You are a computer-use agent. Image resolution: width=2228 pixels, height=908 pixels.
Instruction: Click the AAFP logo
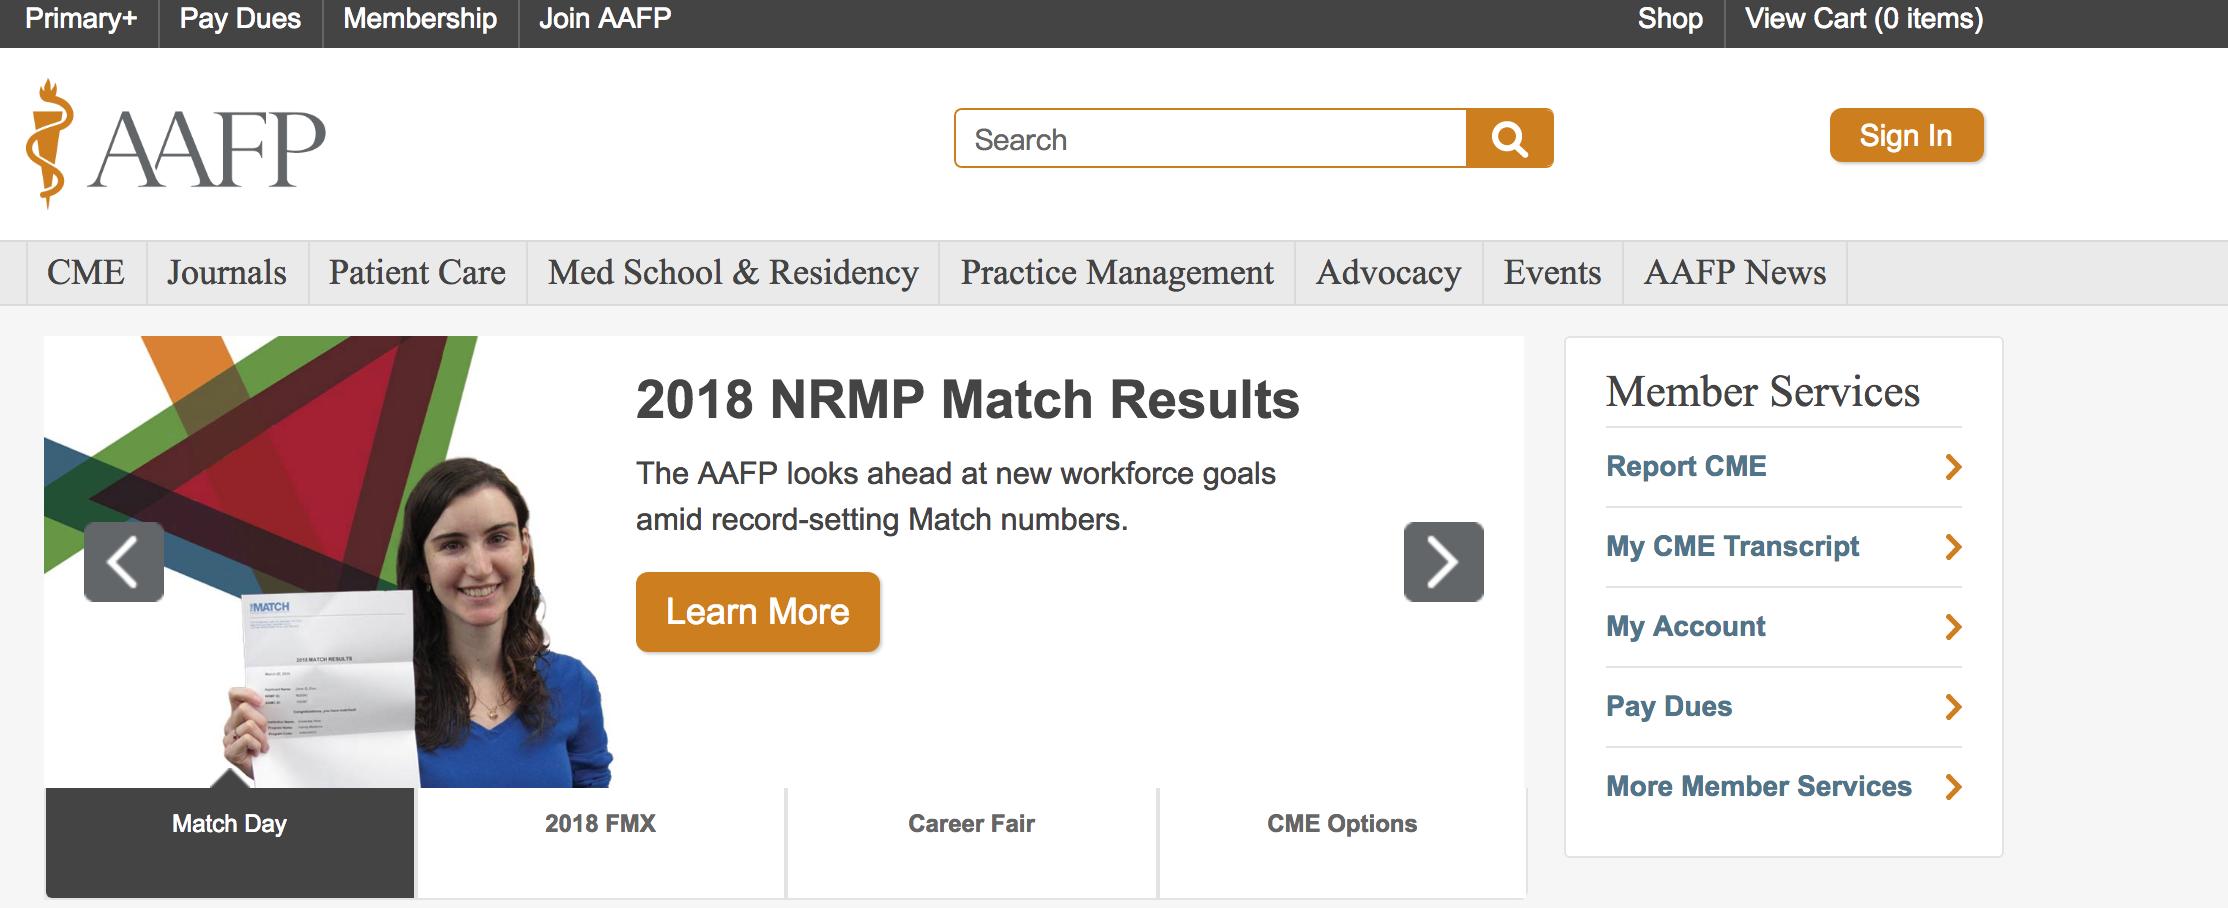tap(177, 145)
